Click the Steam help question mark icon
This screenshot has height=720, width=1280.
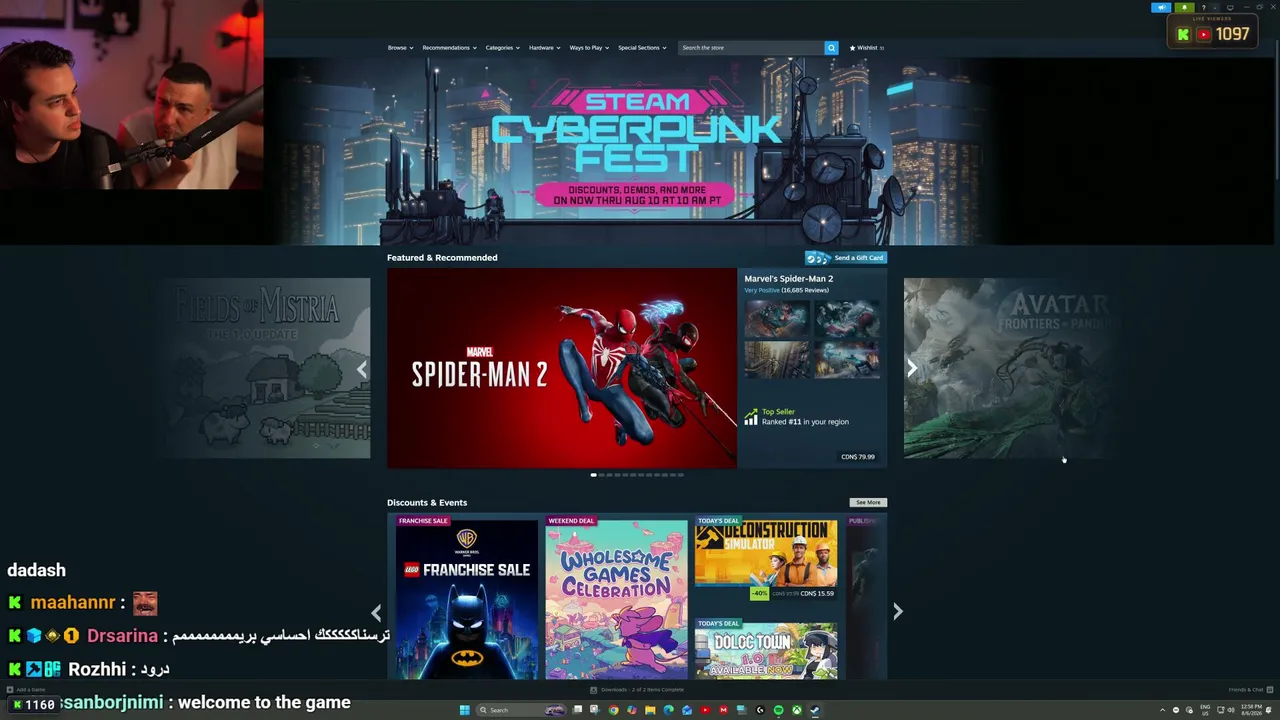[x=1204, y=8]
